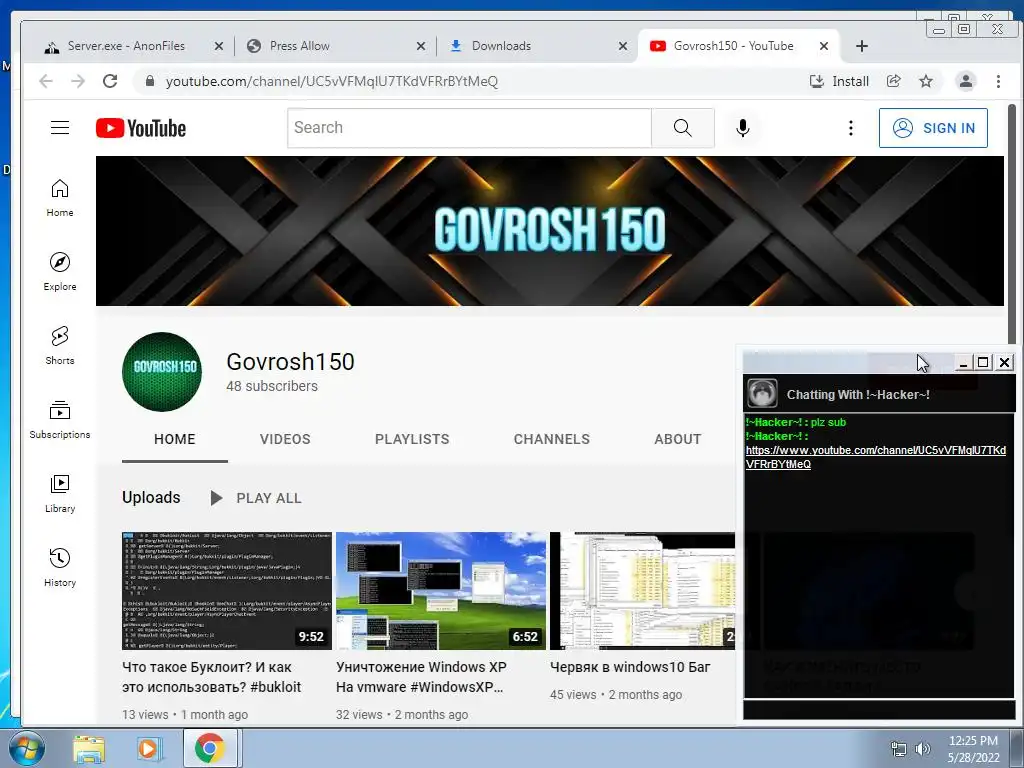Click the !~Hacker~! chat avatar
This screenshot has width=1024, height=768.
762,394
